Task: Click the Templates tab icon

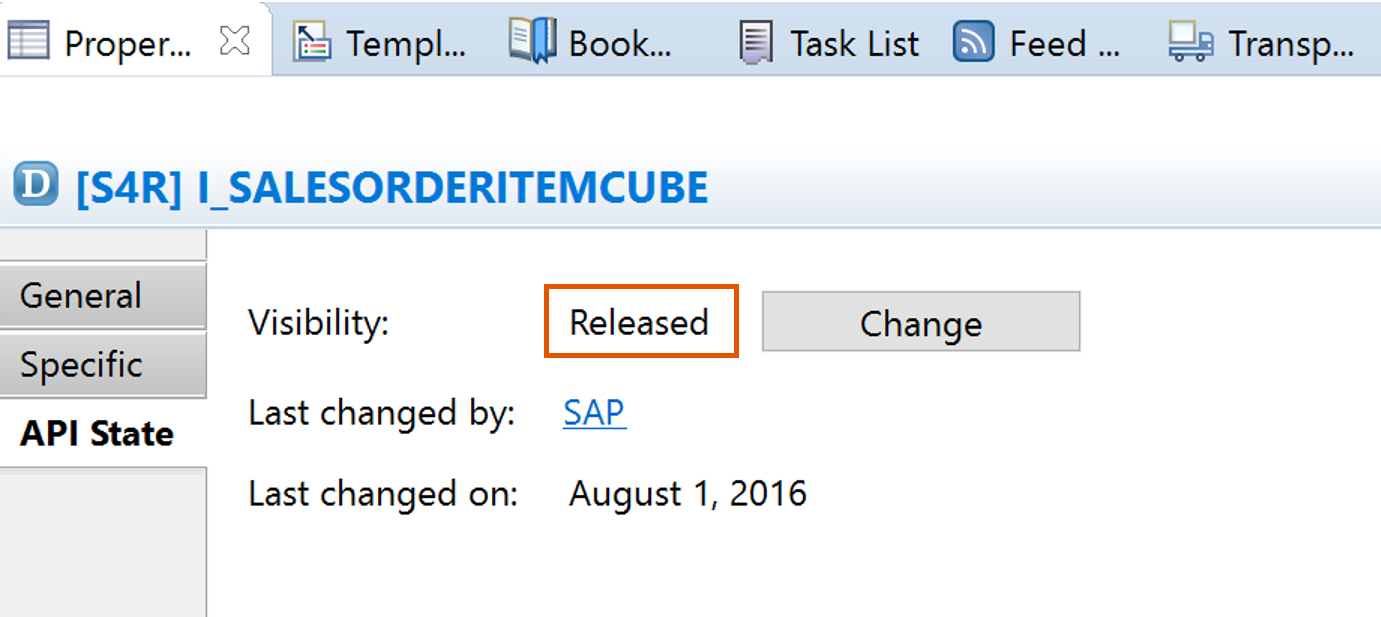Action: [313, 42]
